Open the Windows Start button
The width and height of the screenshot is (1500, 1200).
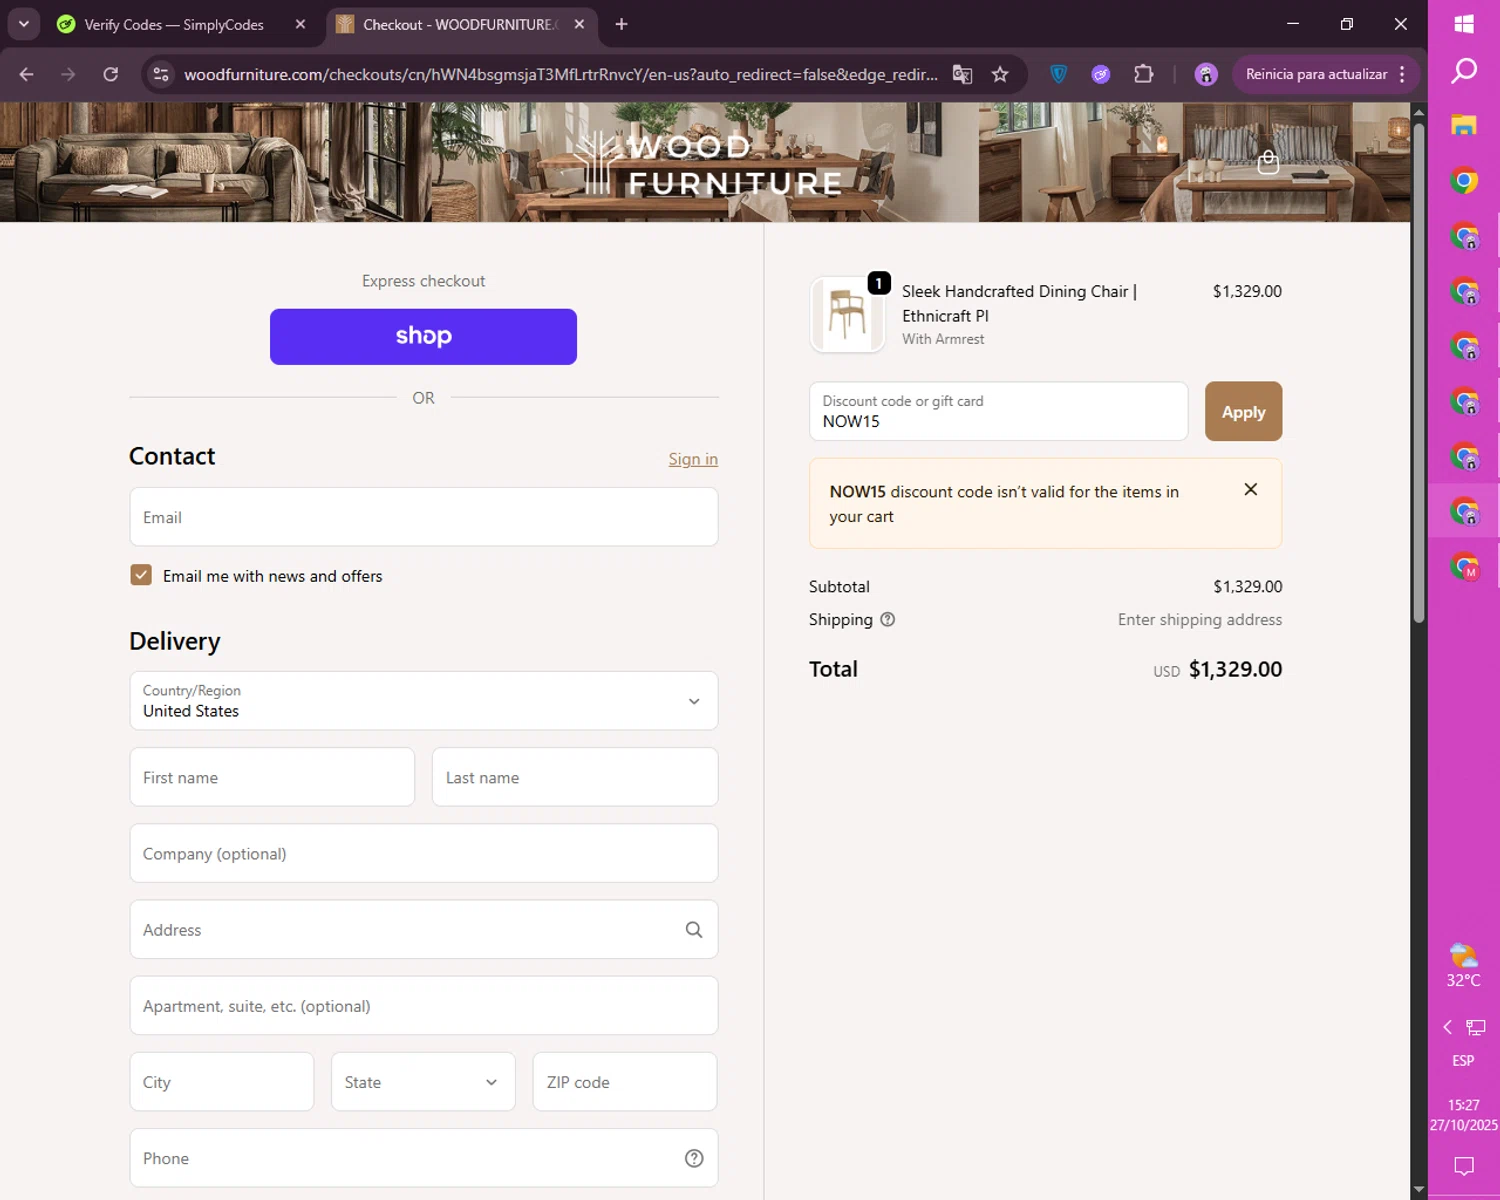click(1464, 24)
